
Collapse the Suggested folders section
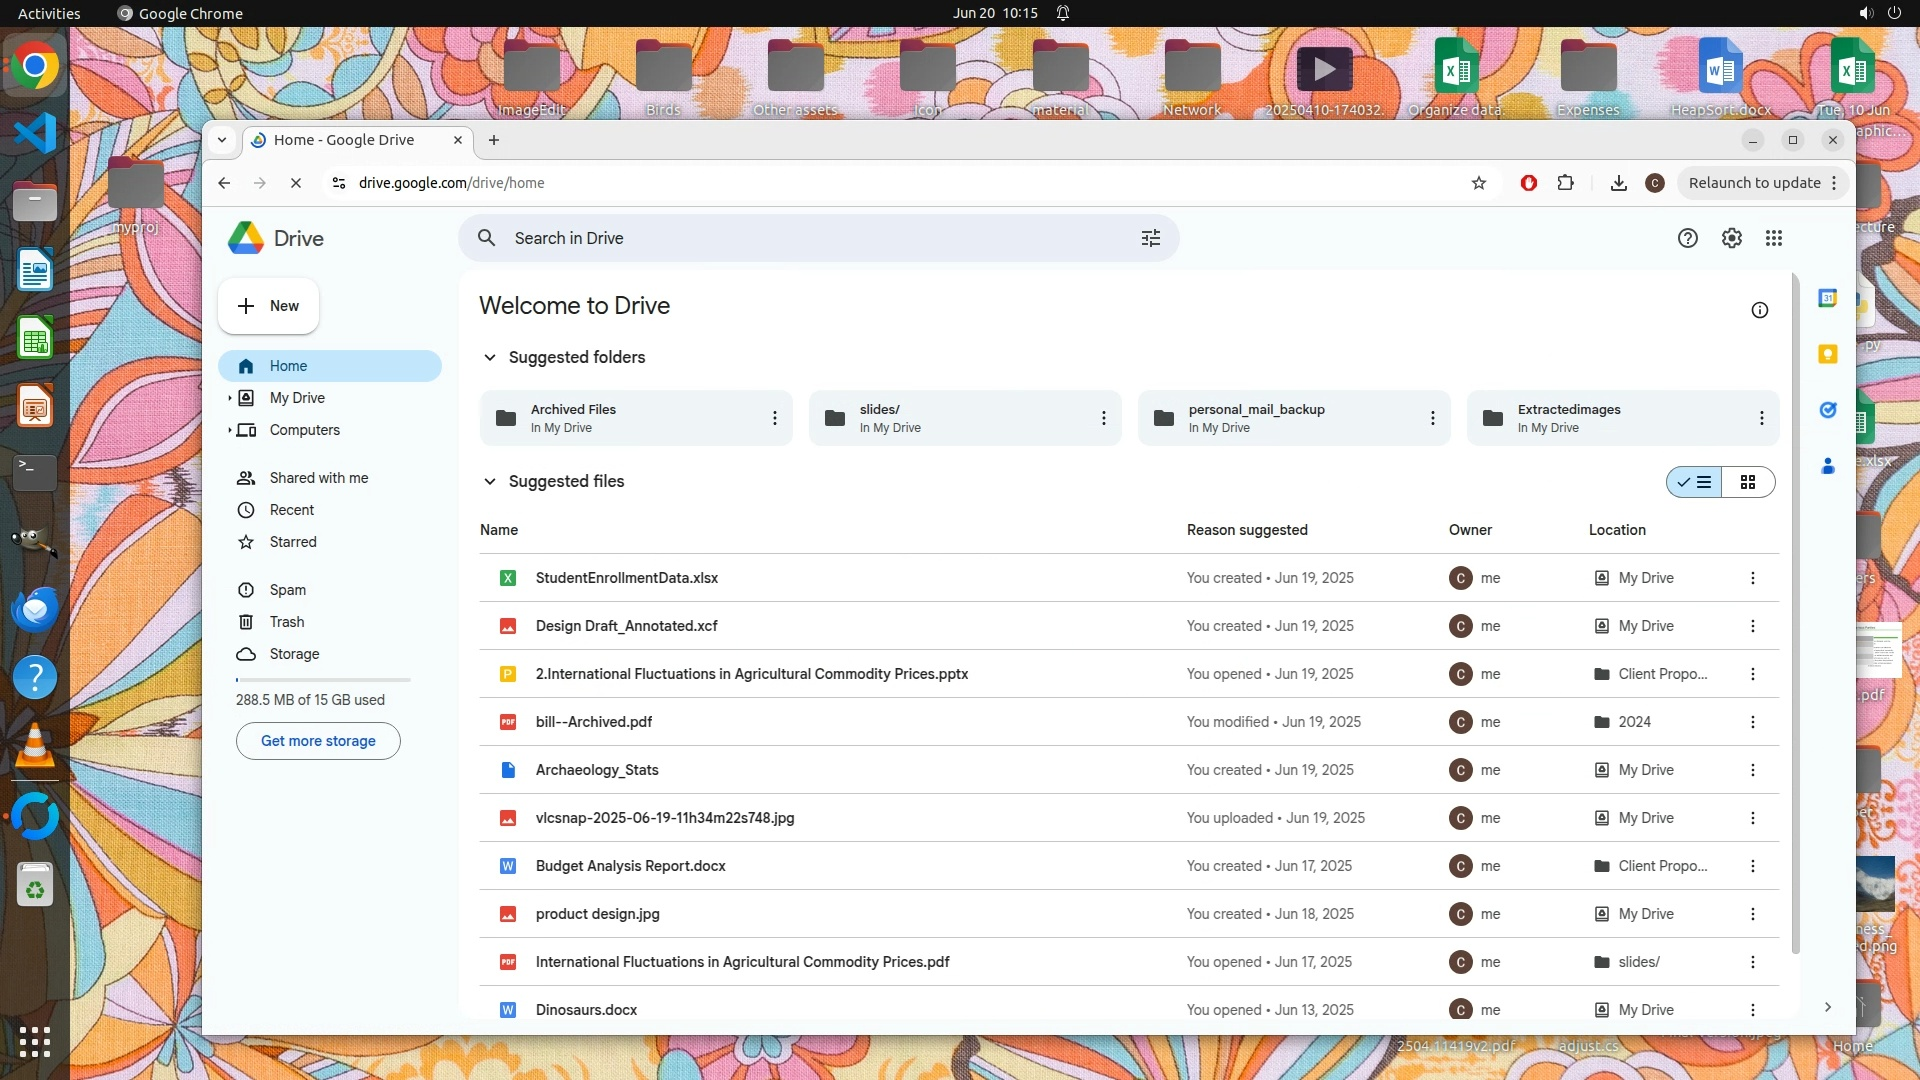489,357
